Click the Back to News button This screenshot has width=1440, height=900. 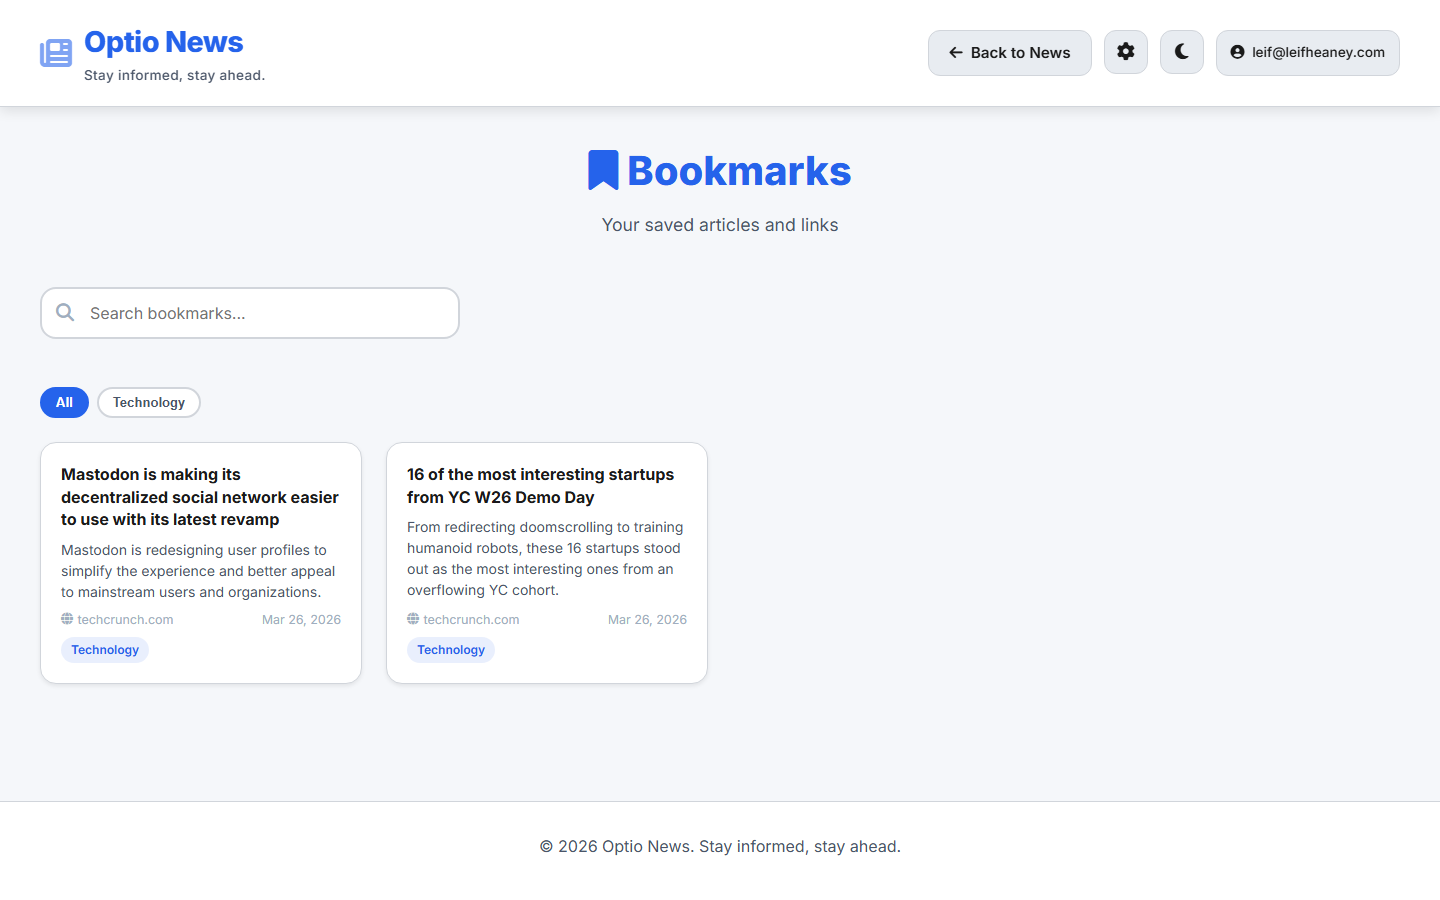point(1009,52)
